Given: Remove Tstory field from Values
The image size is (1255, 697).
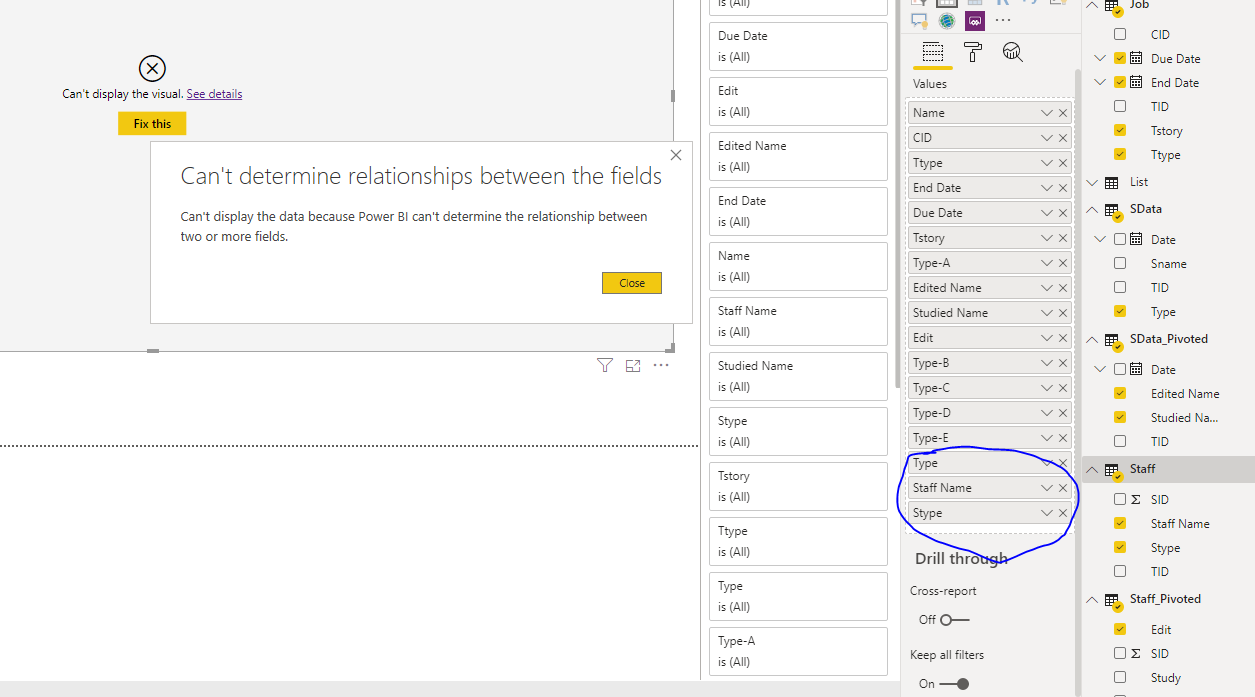Looking at the screenshot, I should point(1063,238).
